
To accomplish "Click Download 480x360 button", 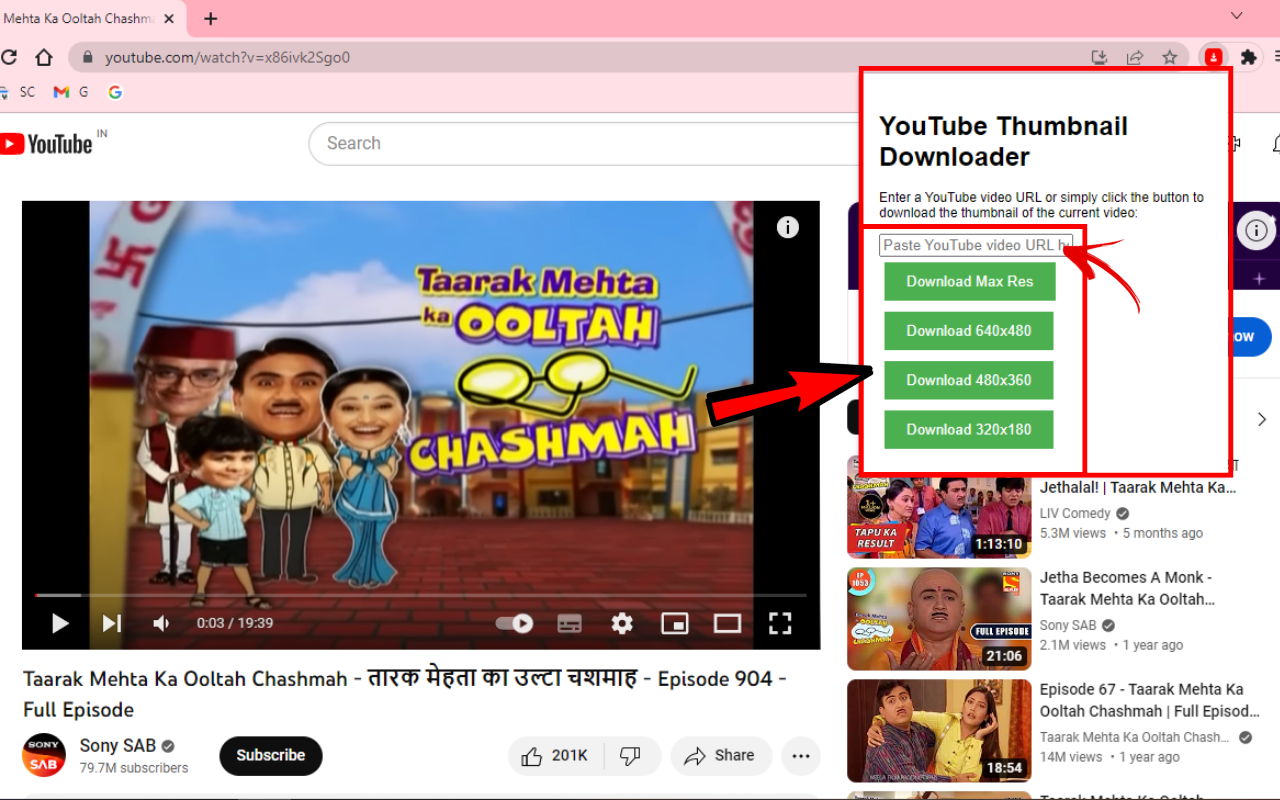I will [969, 380].
